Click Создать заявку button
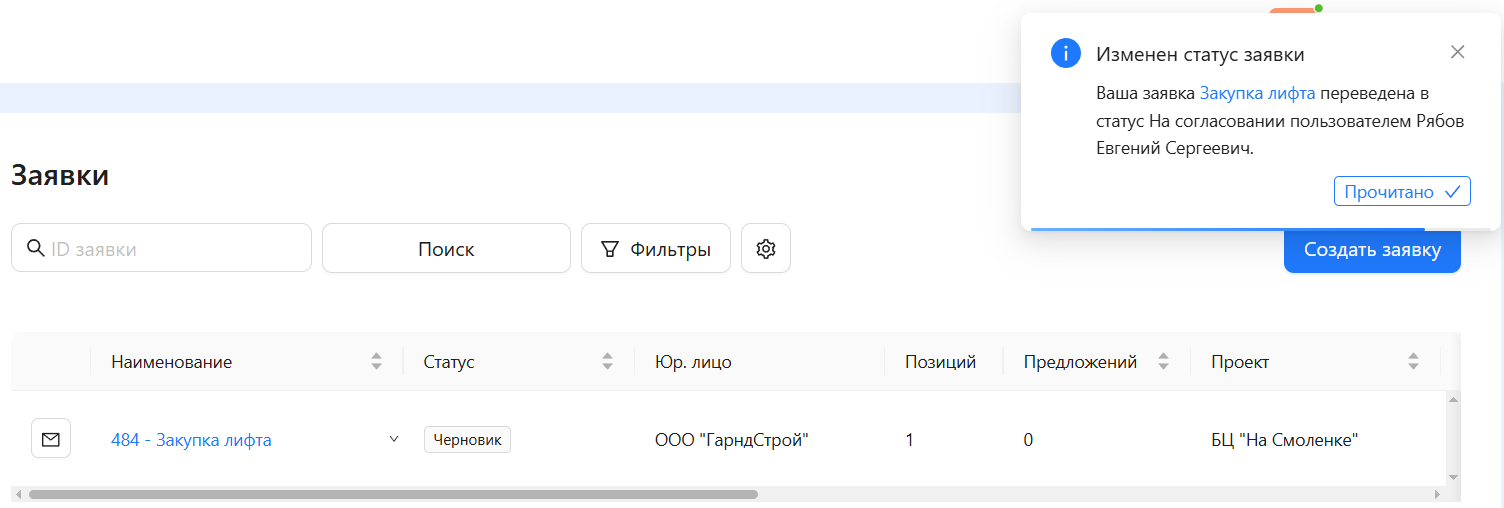Screen dimensions: 1504x508 (x=1372, y=249)
